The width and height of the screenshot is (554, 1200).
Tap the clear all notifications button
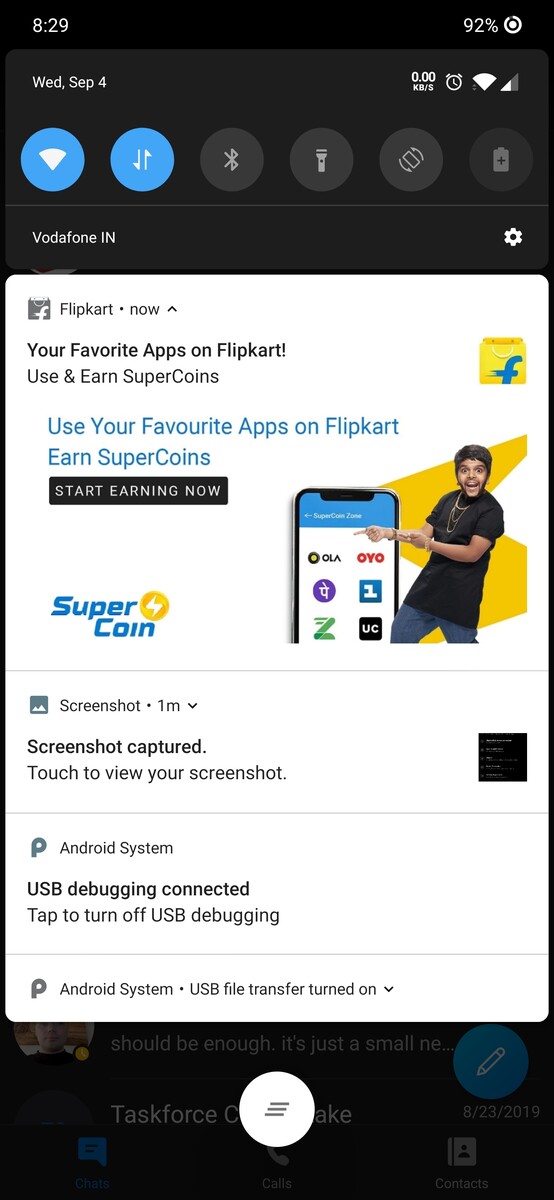pyautogui.click(x=277, y=1108)
